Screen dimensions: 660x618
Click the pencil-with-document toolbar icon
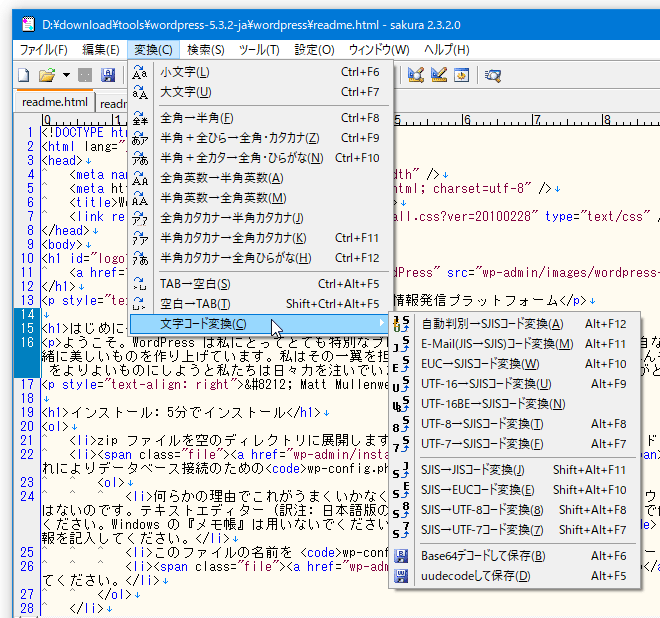pyautogui.click(x=415, y=75)
